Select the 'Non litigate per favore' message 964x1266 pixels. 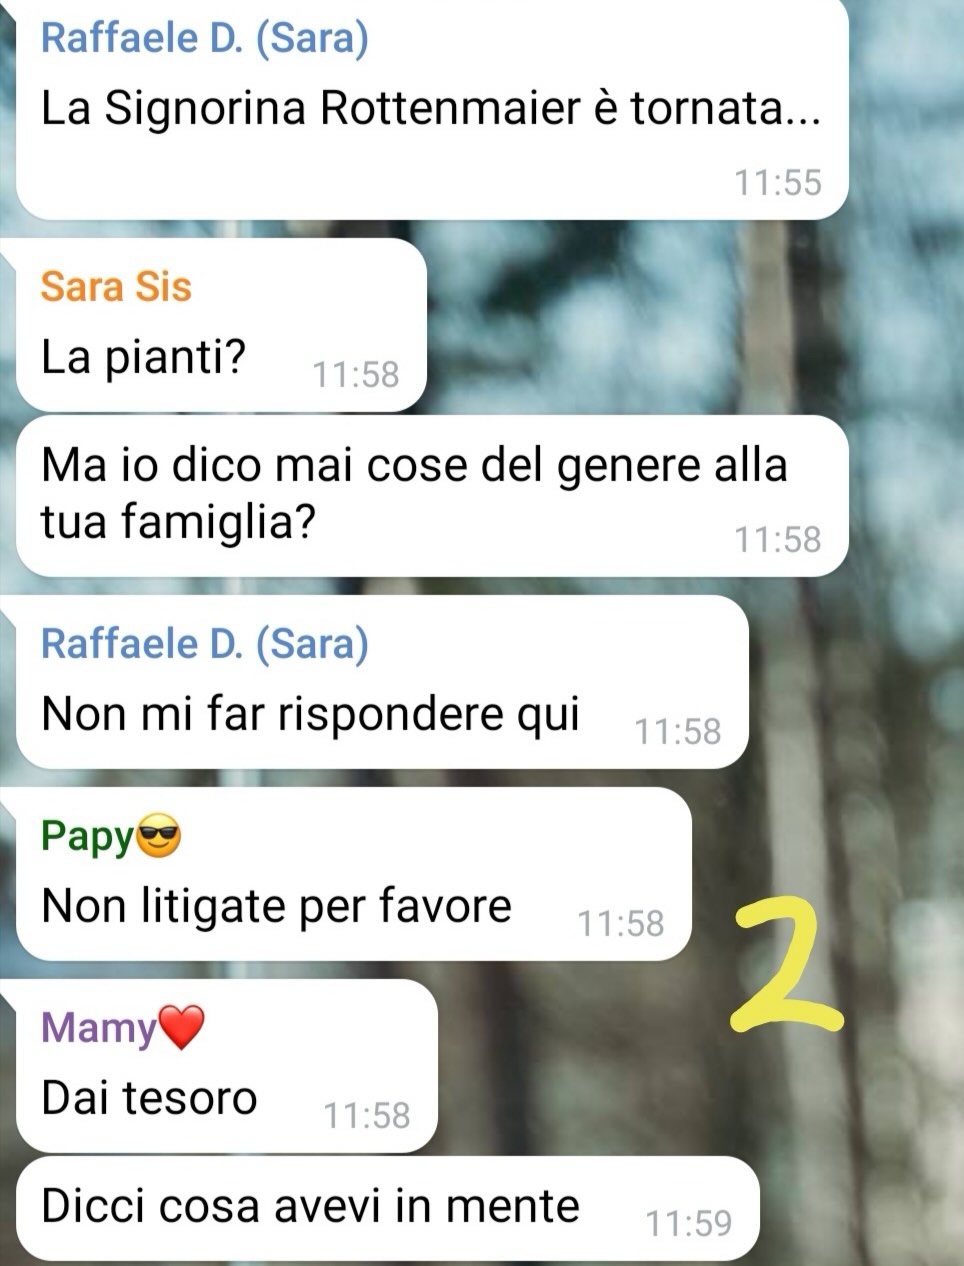click(x=354, y=874)
